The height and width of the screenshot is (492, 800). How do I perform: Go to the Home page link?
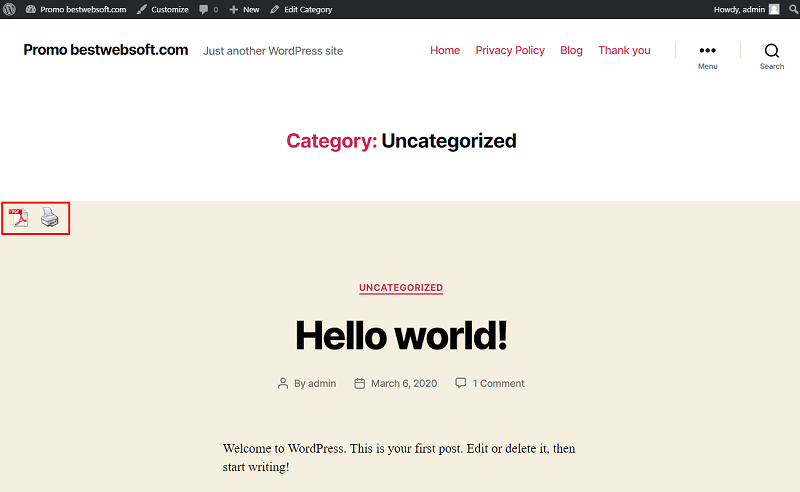coord(445,50)
